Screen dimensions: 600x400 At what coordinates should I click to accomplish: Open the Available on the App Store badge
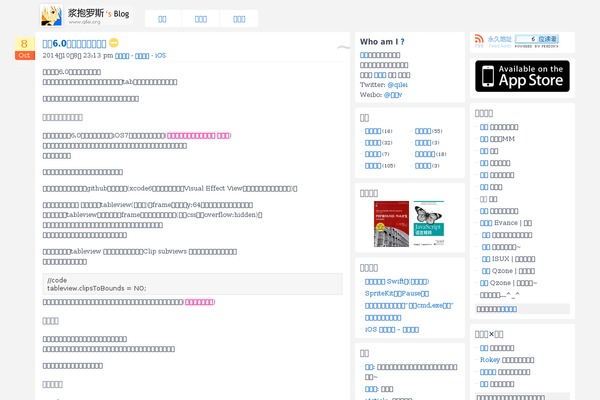click(x=522, y=76)
